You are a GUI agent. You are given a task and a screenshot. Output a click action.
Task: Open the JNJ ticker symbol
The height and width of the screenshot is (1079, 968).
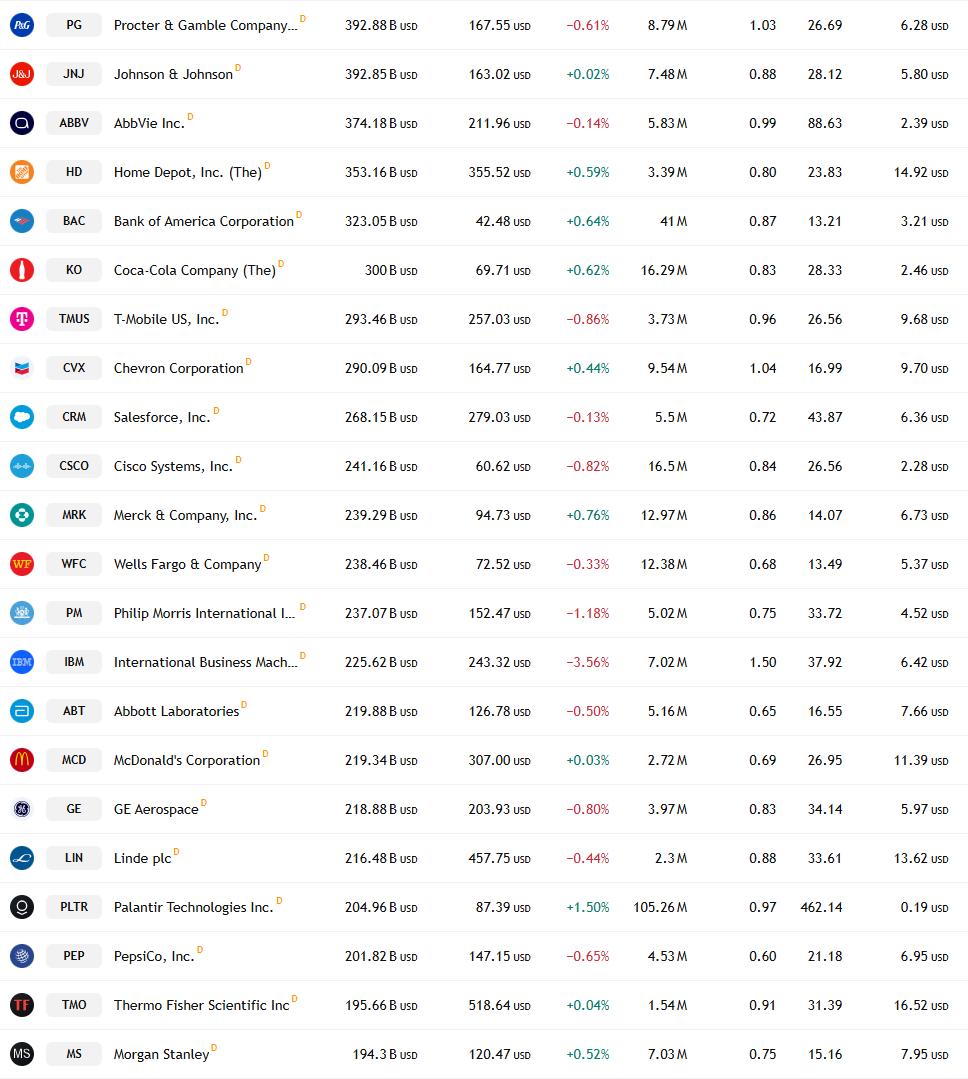click(74, 74)
